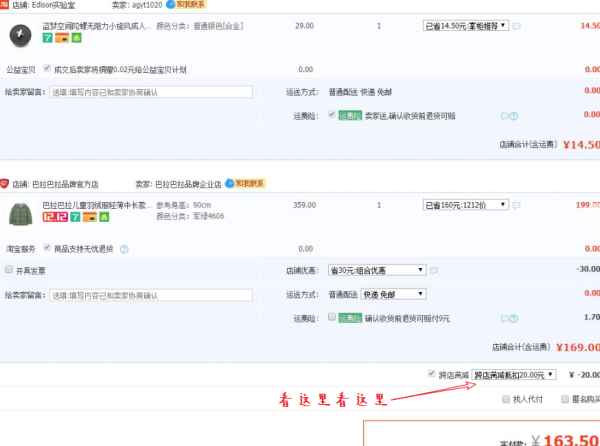Check the 匿名购买 checkbox

click(565, 399)
